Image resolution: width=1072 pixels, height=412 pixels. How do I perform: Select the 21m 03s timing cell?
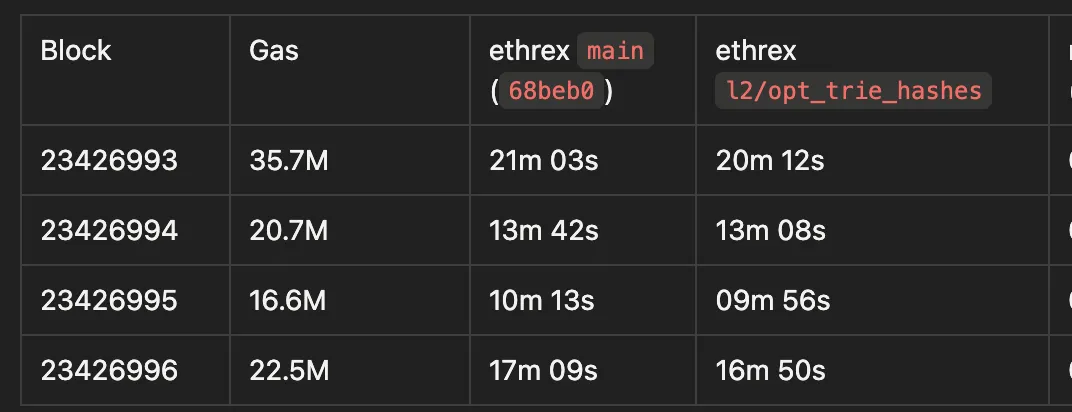coord(544,160)
